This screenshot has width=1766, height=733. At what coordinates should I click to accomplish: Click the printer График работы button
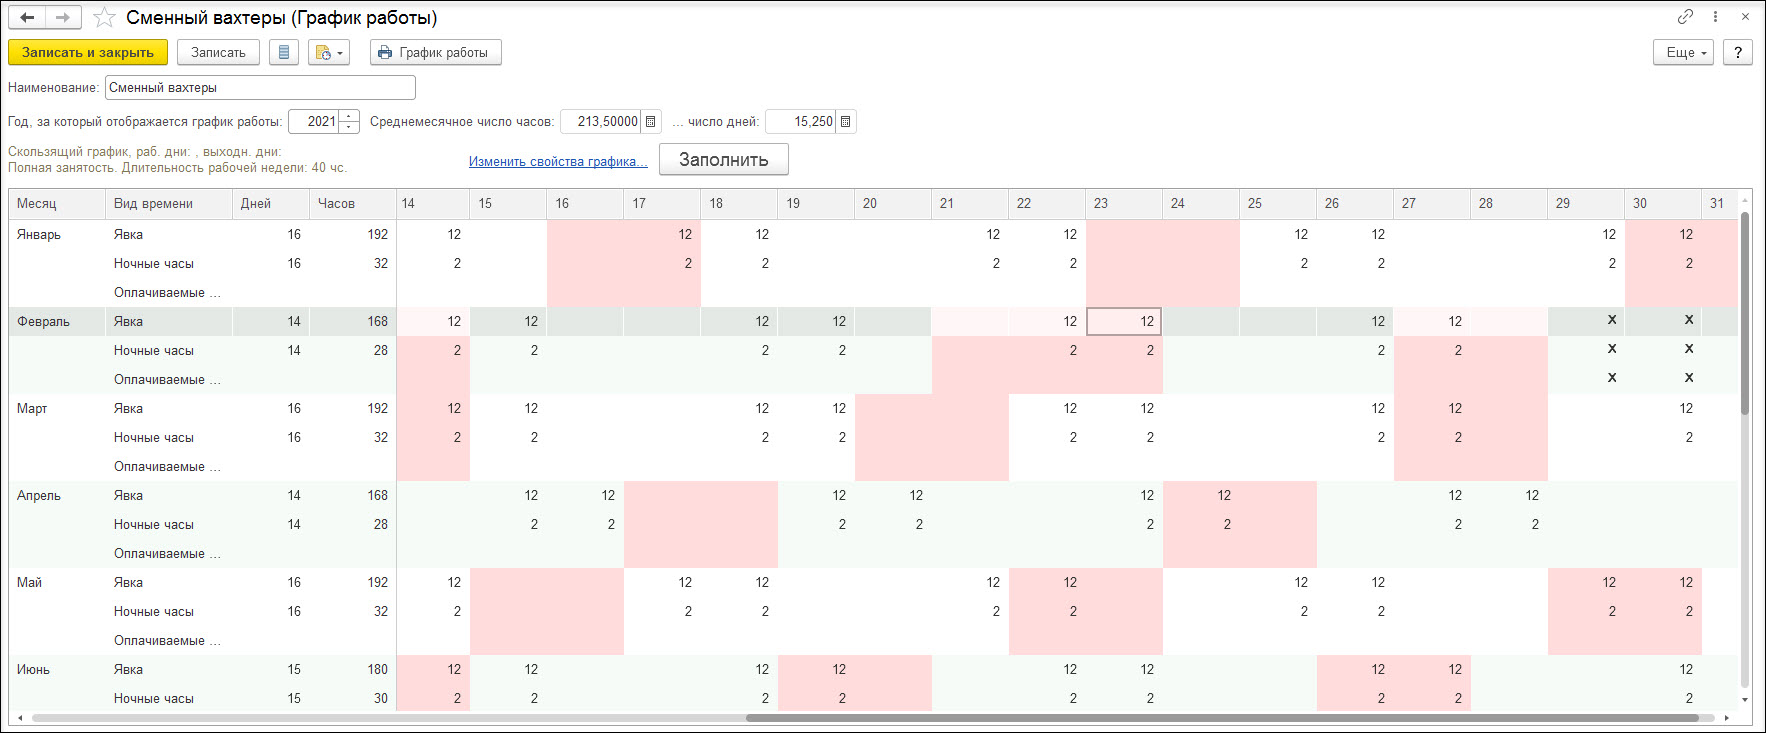point(435,52)
